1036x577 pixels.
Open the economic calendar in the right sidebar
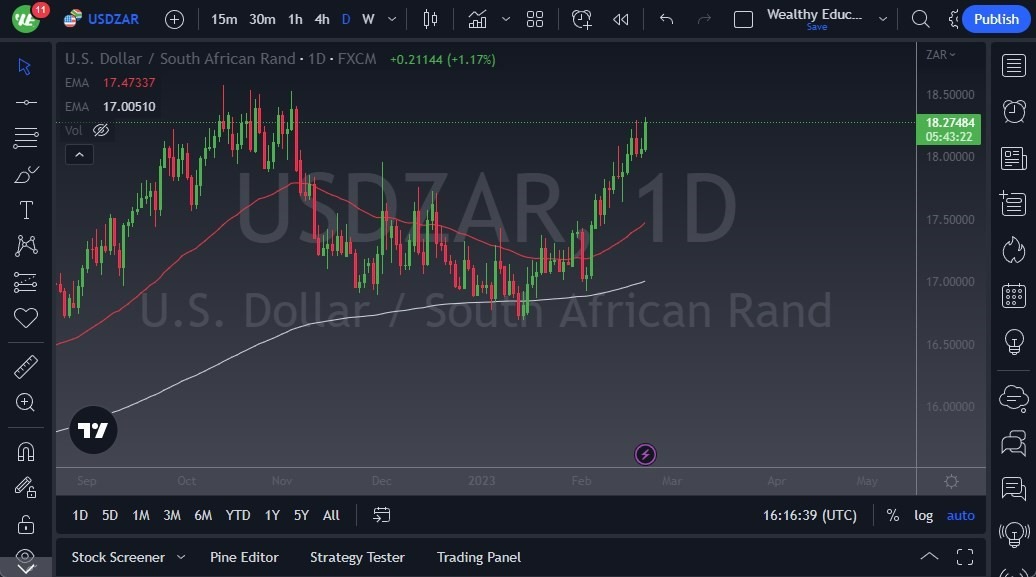pos(1014,296)
